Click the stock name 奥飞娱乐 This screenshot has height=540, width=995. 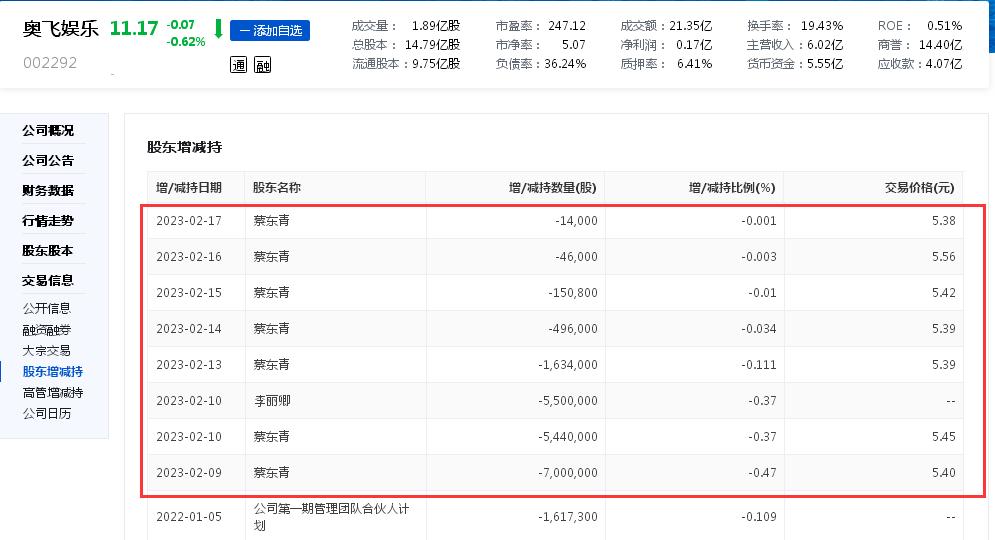click(61, 29)
